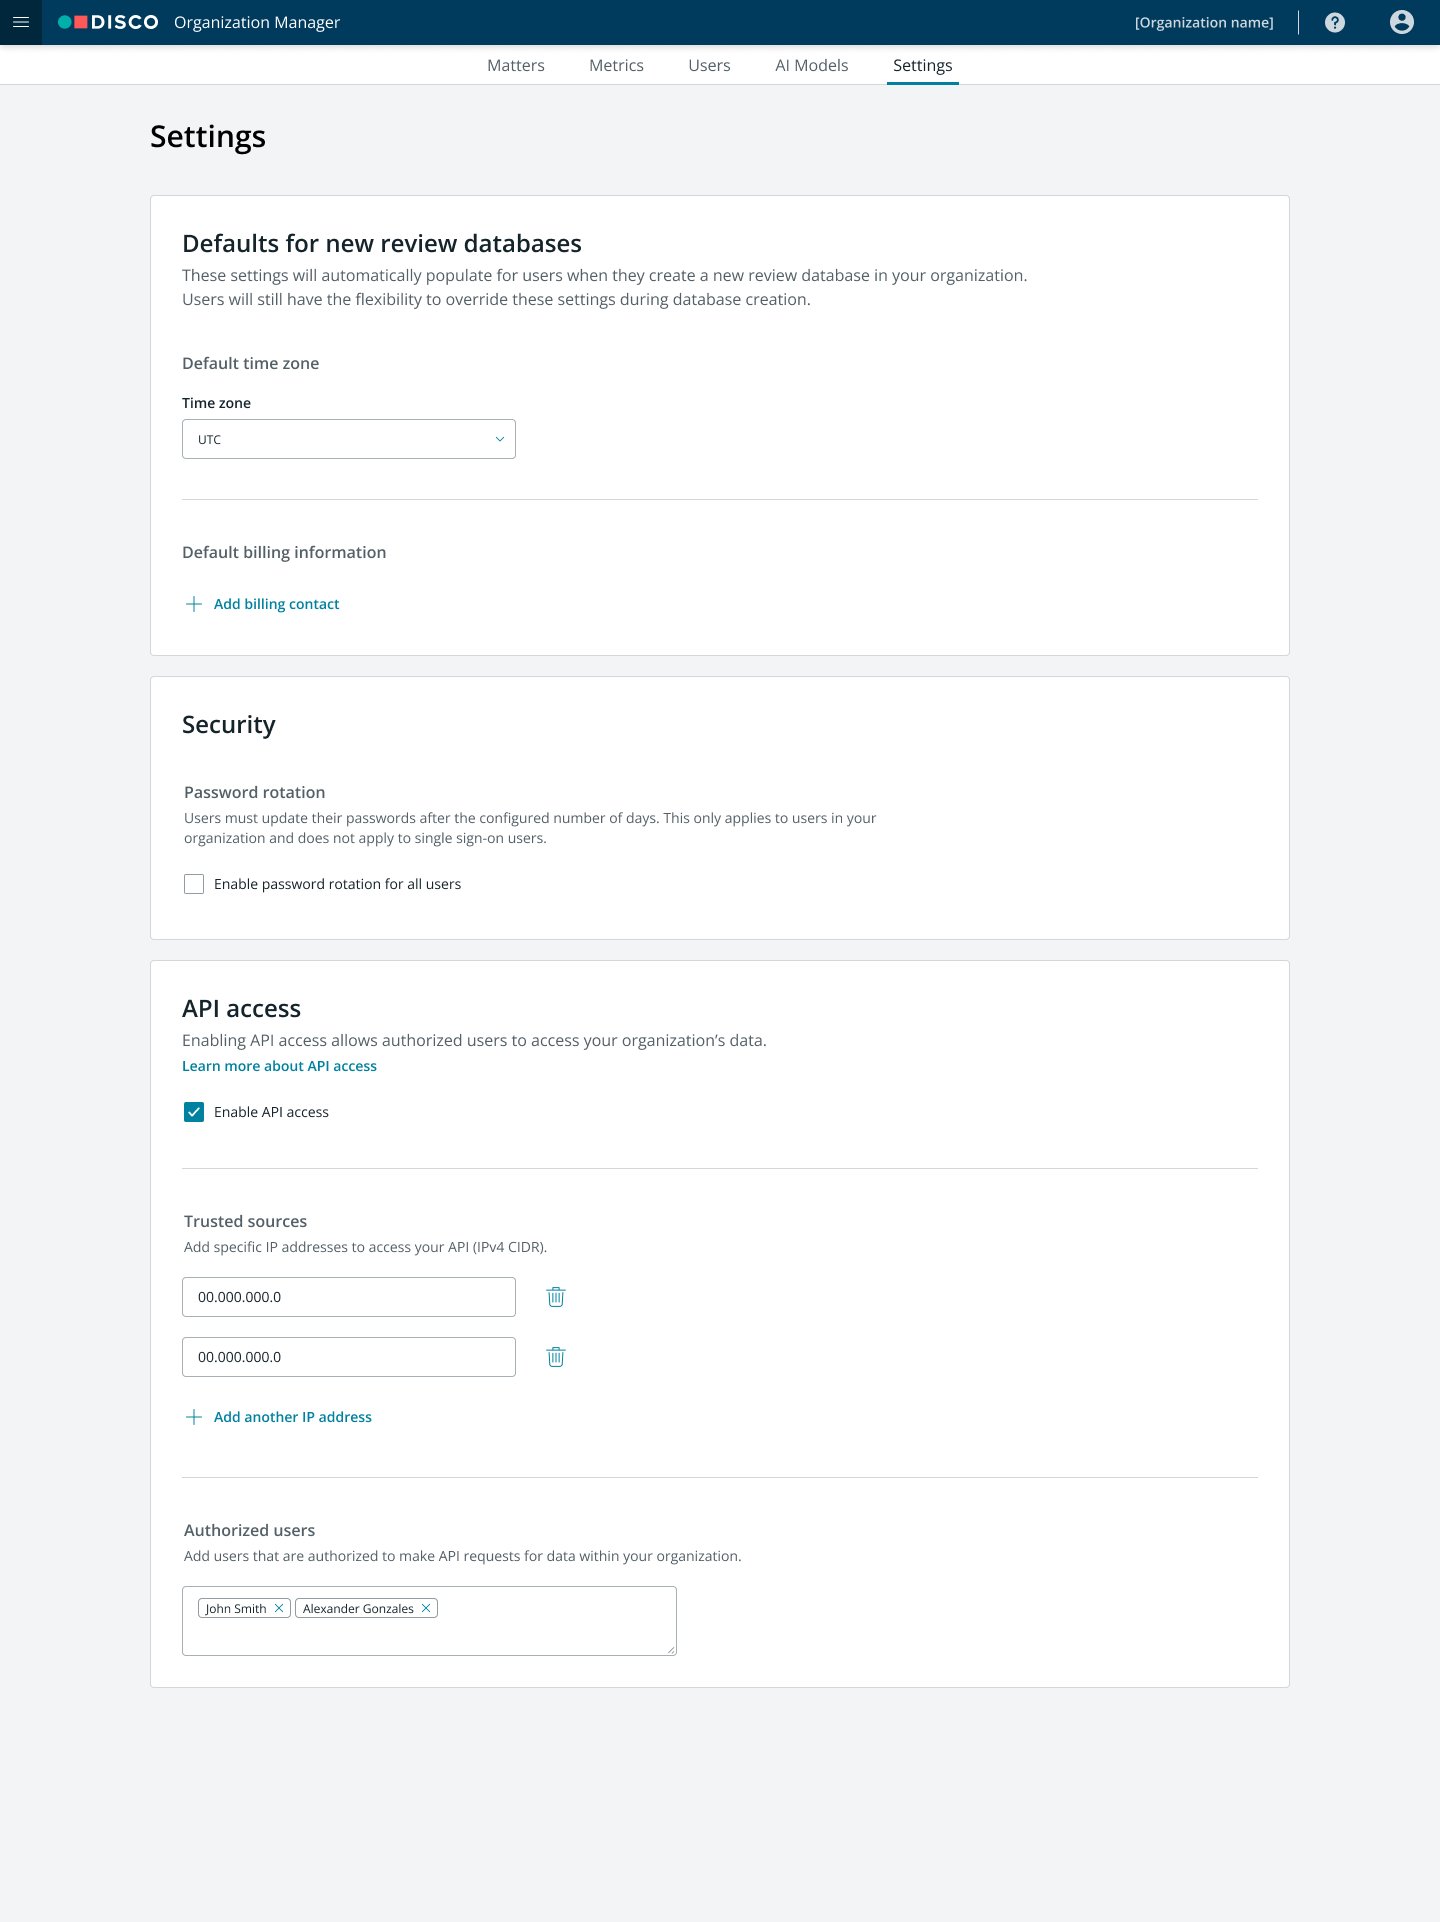Click the DISCO logo
The image size is (1440, 1922).
pyautogui.click(x=108, y=22)
